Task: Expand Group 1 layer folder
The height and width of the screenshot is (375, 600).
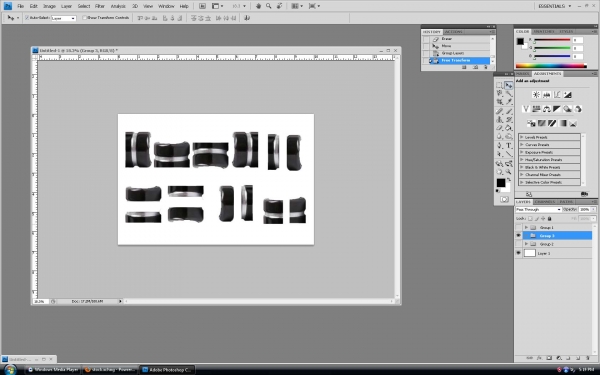Action: 526,227
